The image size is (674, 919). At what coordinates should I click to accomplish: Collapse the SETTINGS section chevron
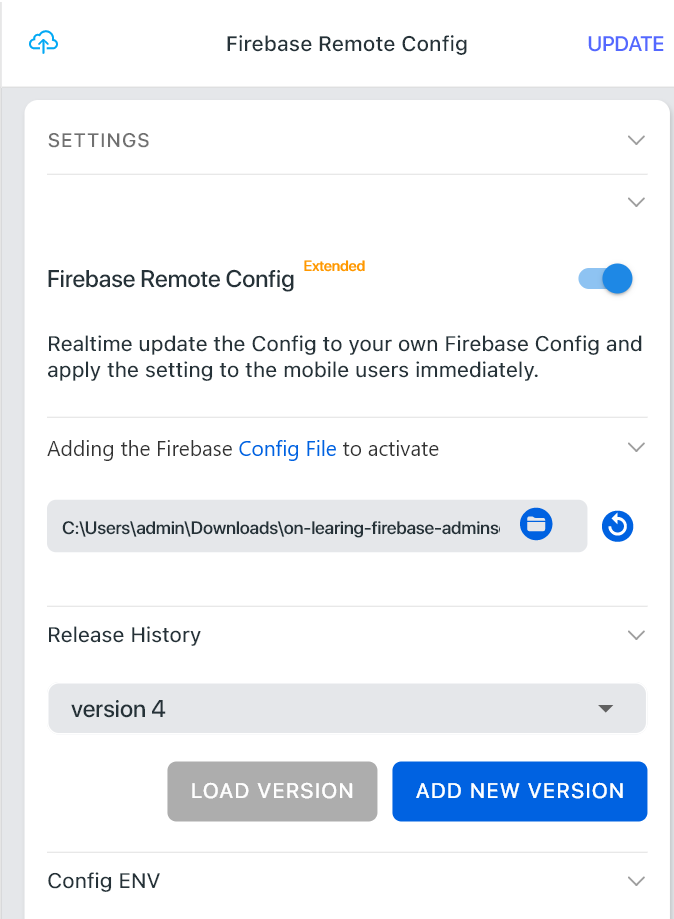636,140
